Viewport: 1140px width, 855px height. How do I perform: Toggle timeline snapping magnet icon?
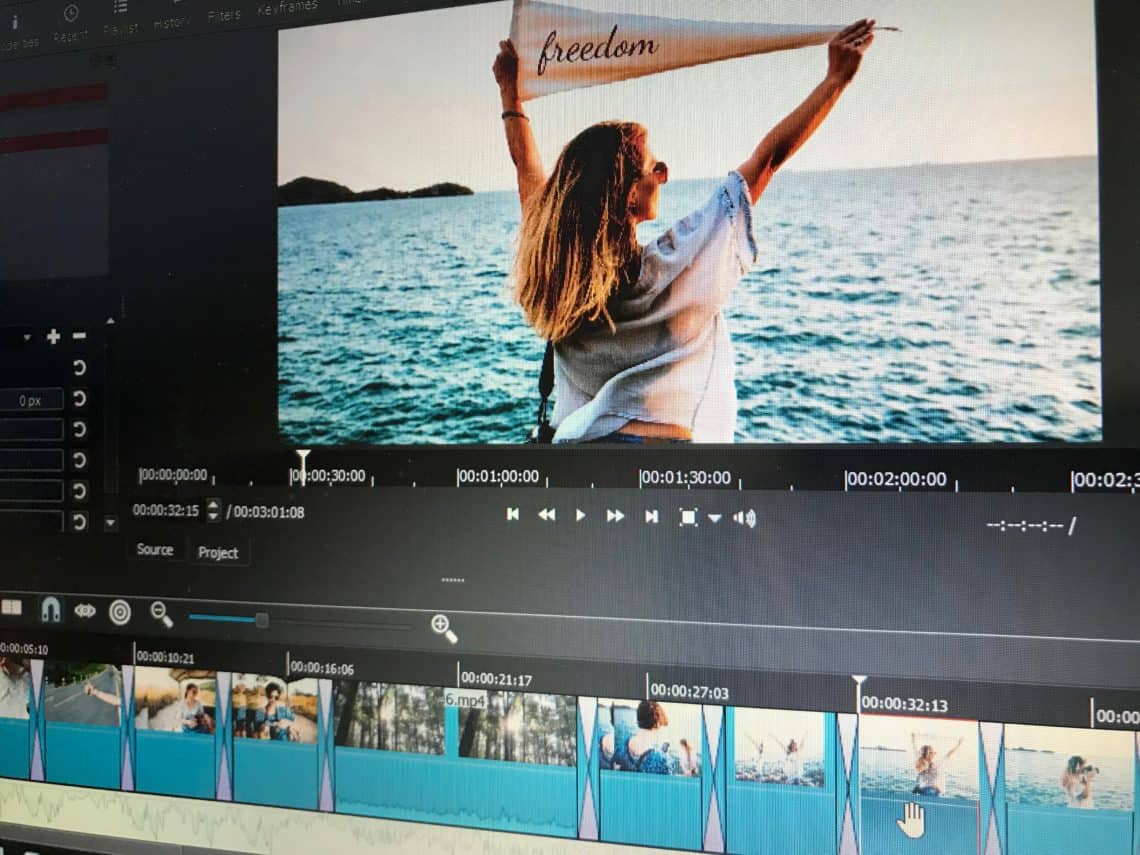pos(50,609)
